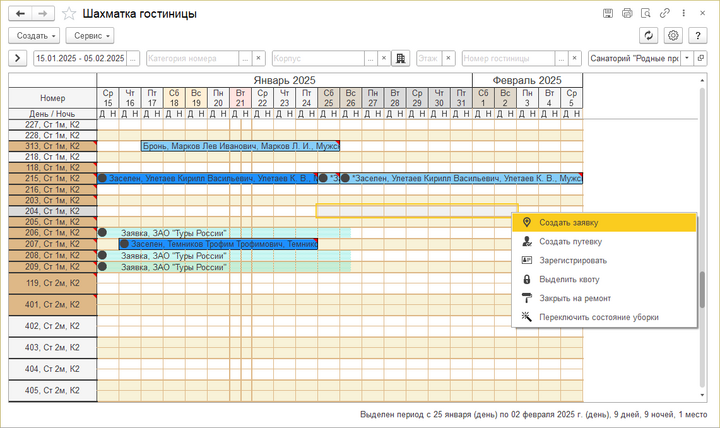Open the period picker with the ellipsis button
The image size is (720, 428).
133,58
